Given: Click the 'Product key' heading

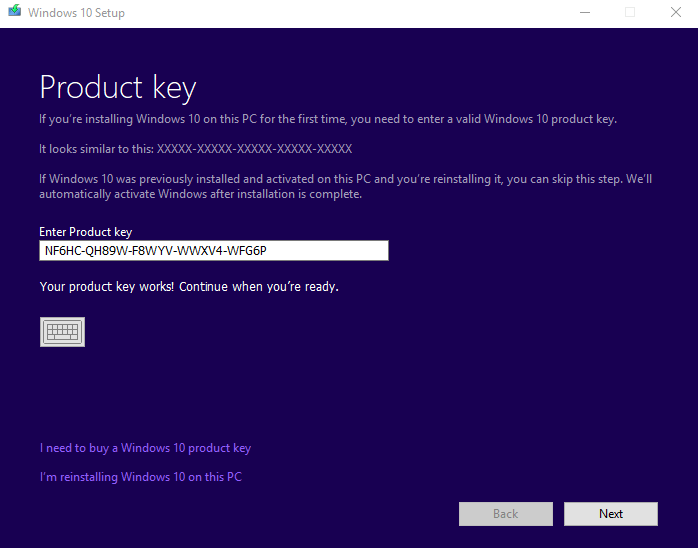Looking at the screenshot, I should [x=118, y=88].
